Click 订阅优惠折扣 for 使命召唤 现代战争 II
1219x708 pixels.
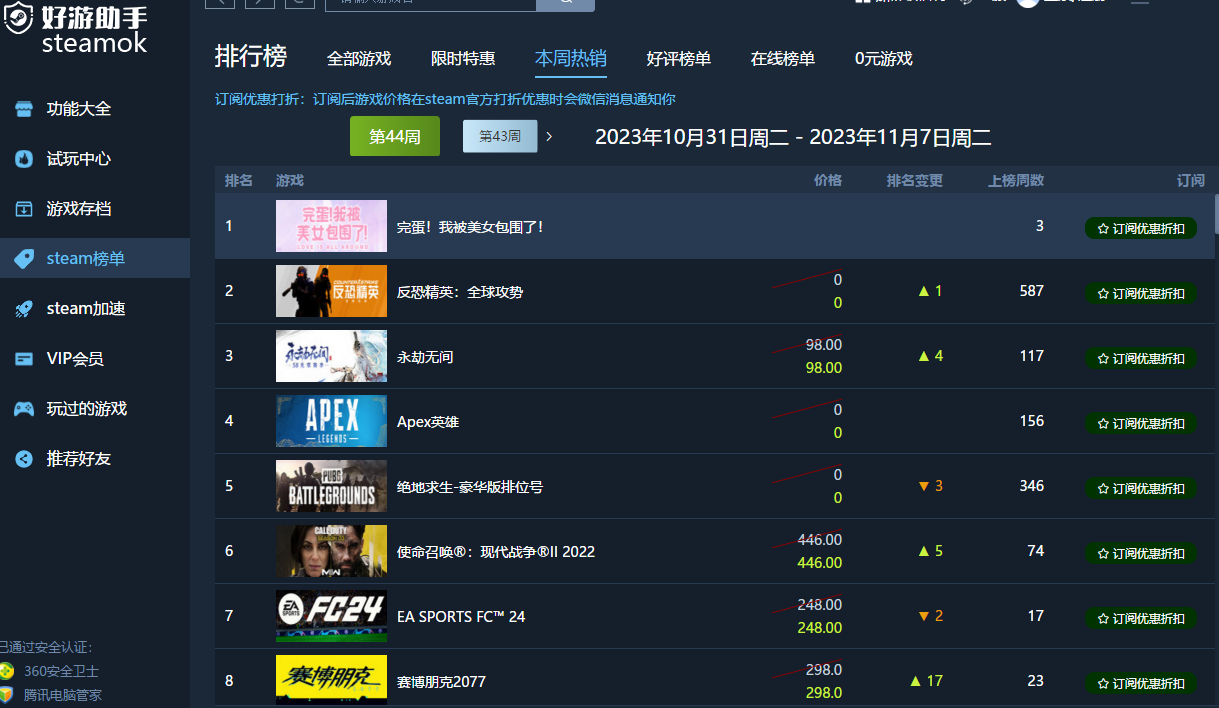[x=1141, y=553]
